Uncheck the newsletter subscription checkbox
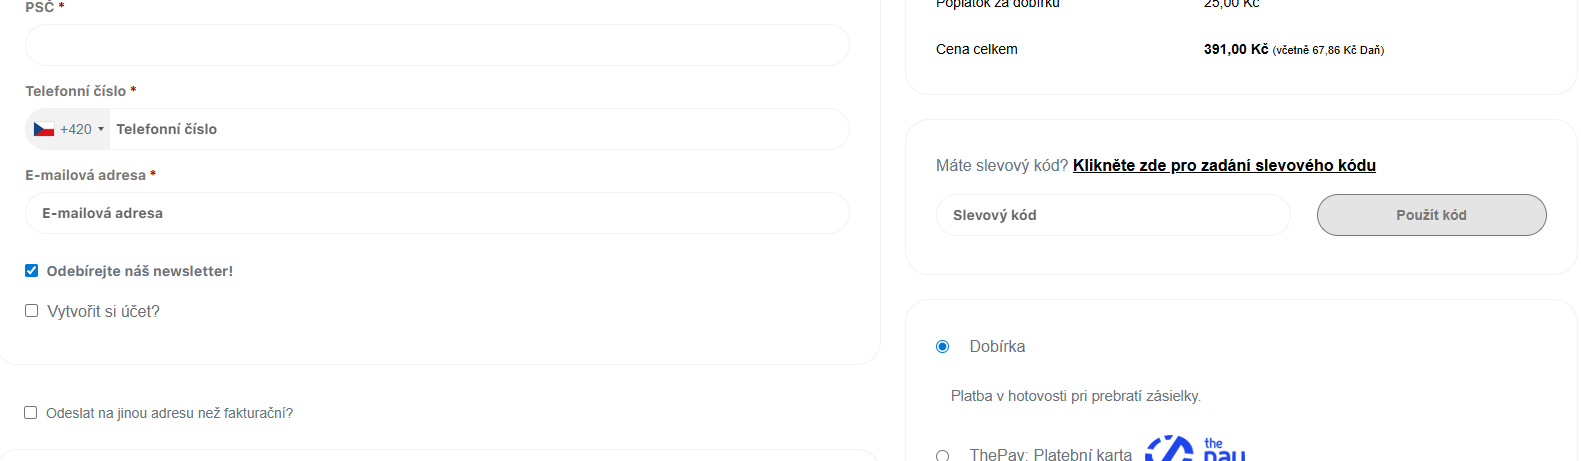The height and width of the screenshot is (461, 1581). point(32,271)
